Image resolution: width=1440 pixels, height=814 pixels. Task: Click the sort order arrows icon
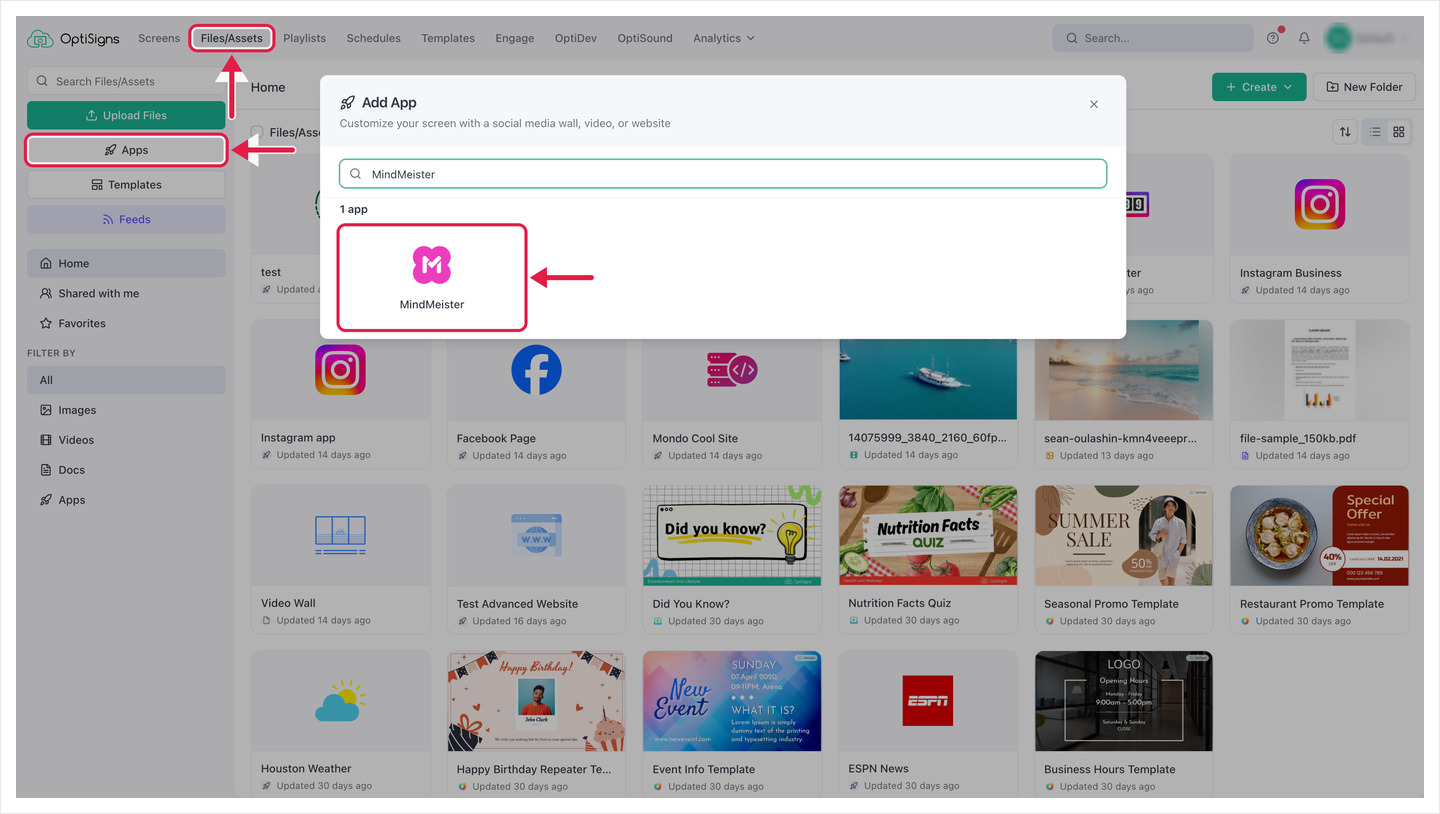point(1346,132)
